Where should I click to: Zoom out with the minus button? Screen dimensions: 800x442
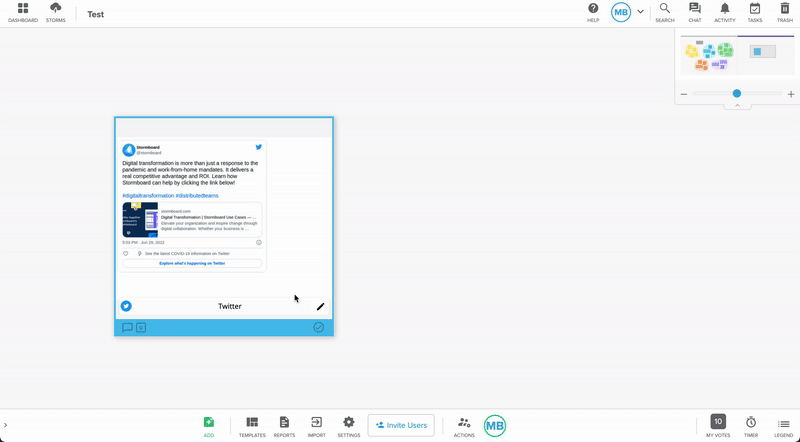[x=684, y=94]
